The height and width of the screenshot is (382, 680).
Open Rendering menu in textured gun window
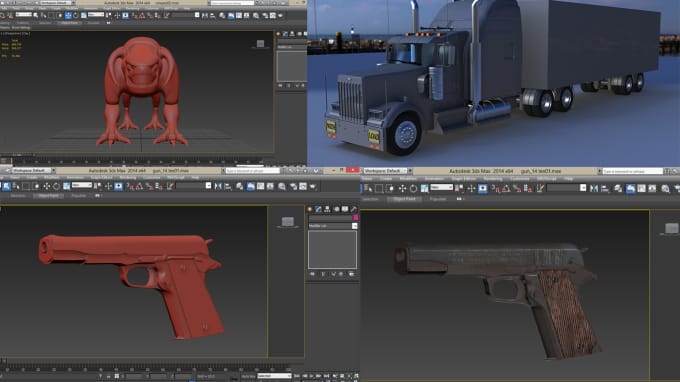pyautogui.click(x=493, y=179)
